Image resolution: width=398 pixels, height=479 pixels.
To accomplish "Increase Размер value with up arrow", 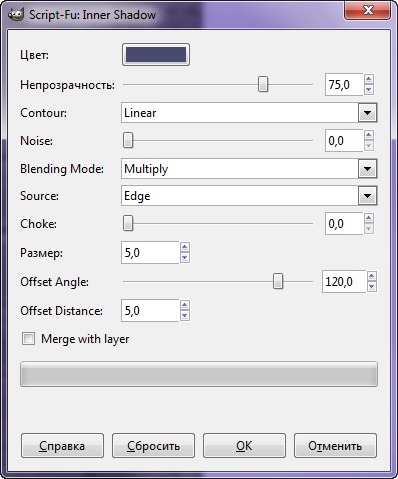I will 185,248.
